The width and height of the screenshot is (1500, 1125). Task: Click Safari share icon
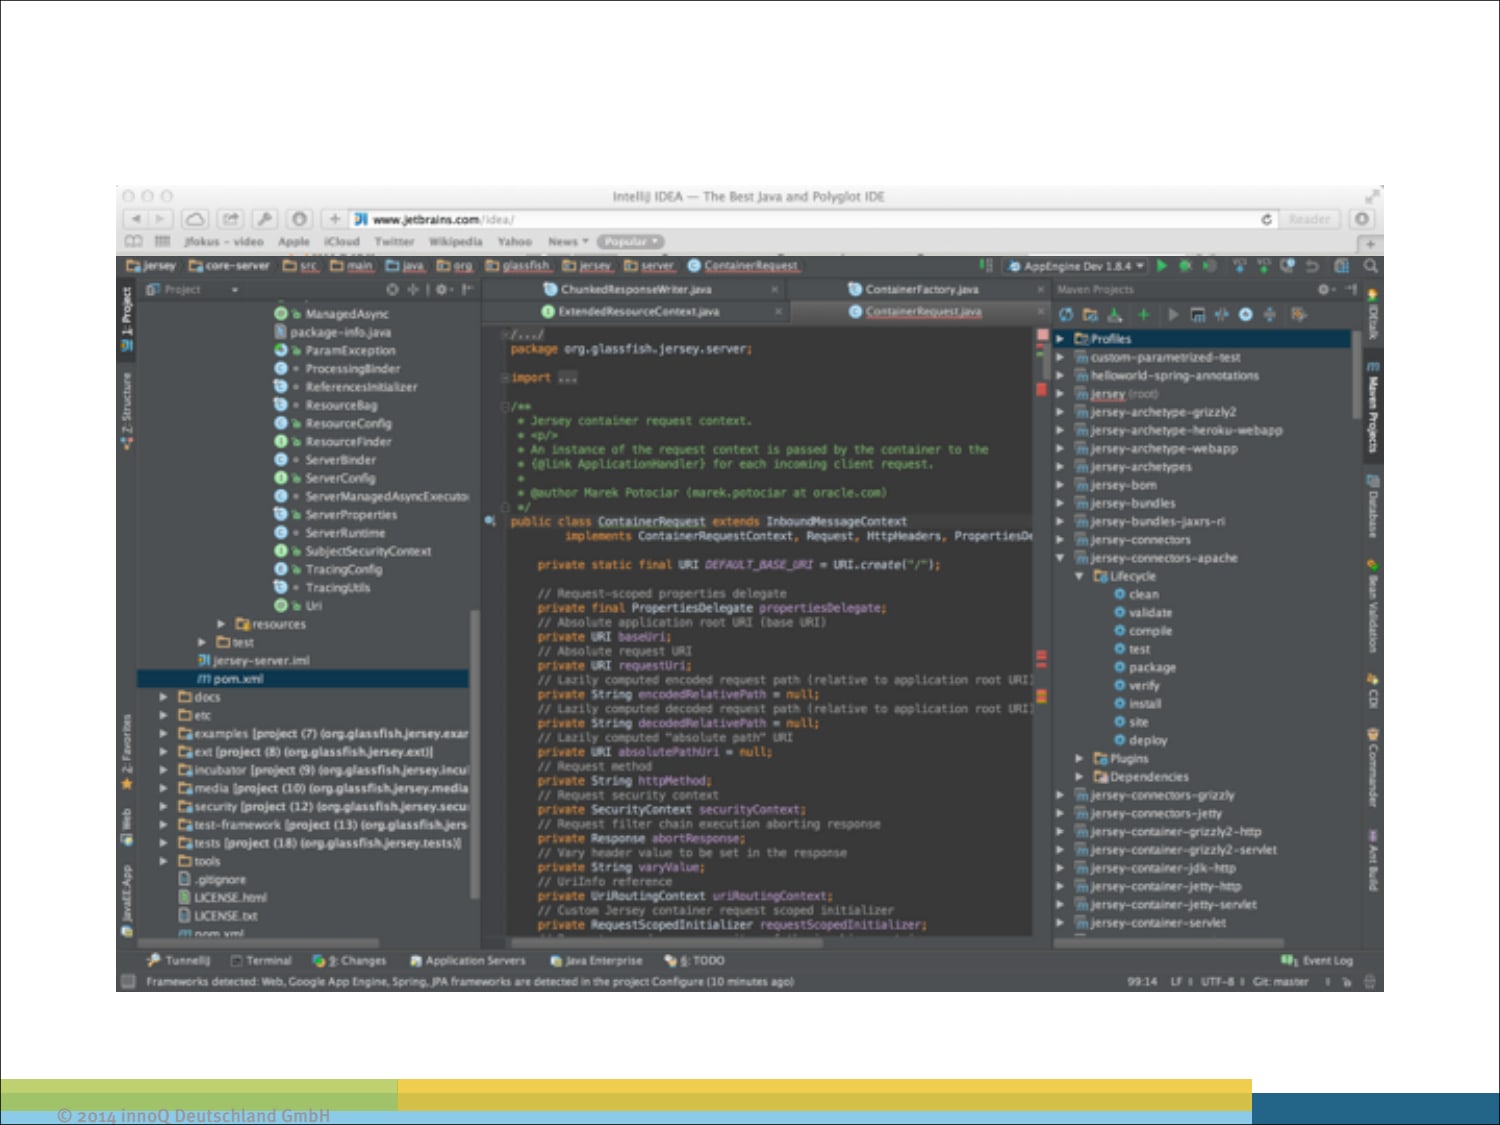point(231,219)
